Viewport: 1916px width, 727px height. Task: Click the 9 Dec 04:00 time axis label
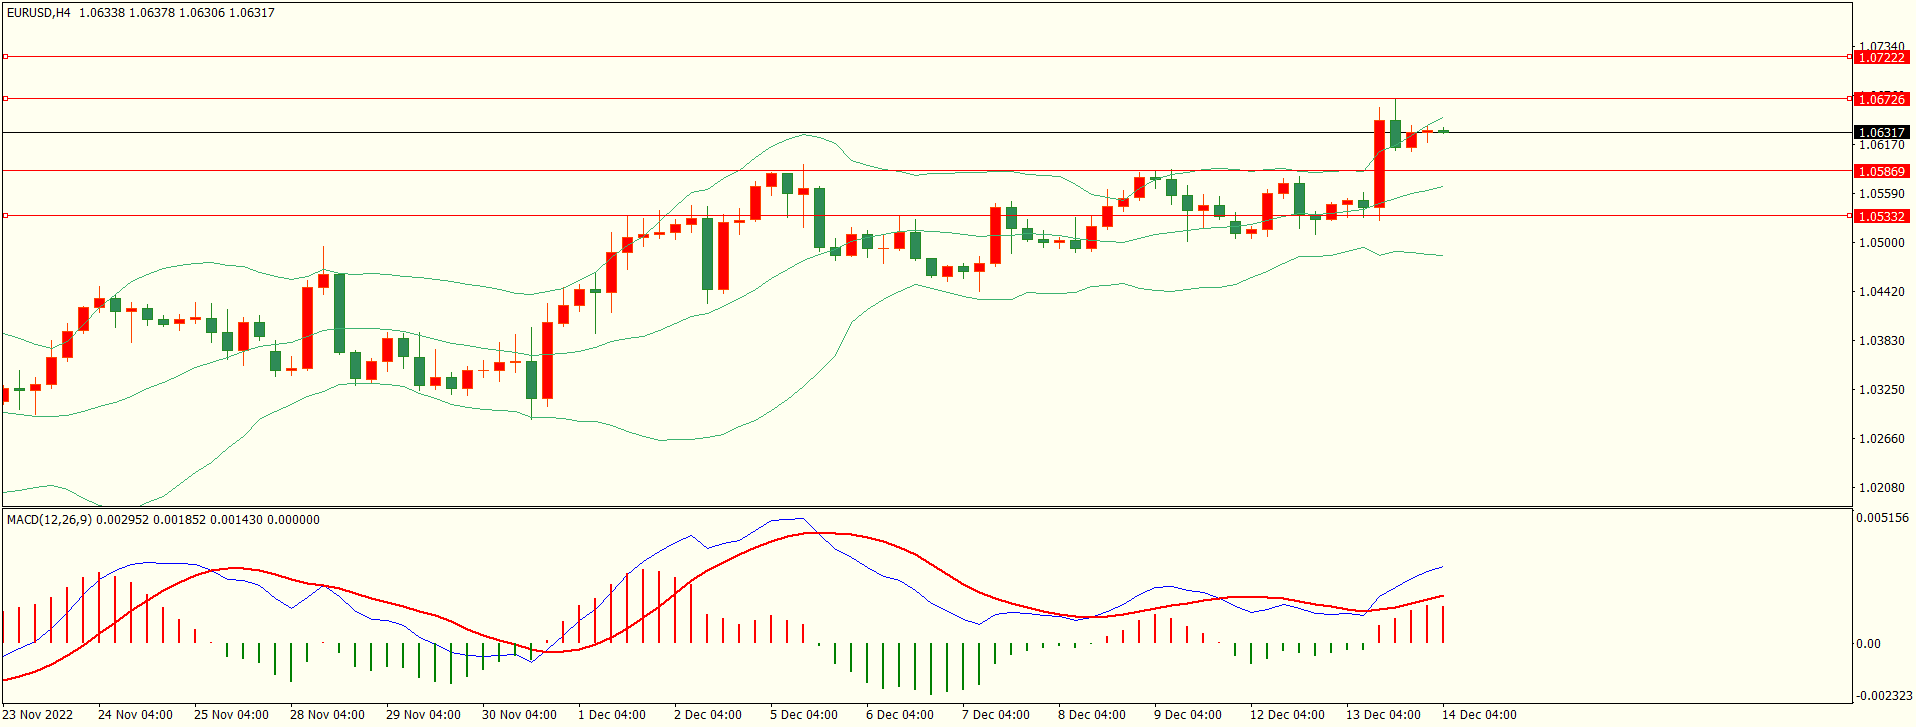1188,715
